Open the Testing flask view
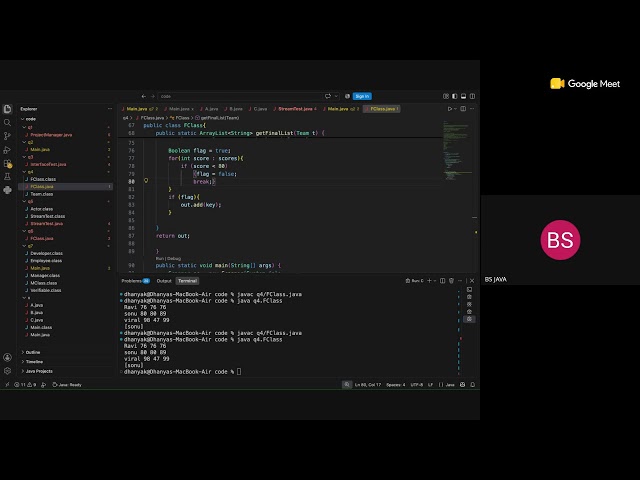The image size is (640, 480). coord(7,177)
